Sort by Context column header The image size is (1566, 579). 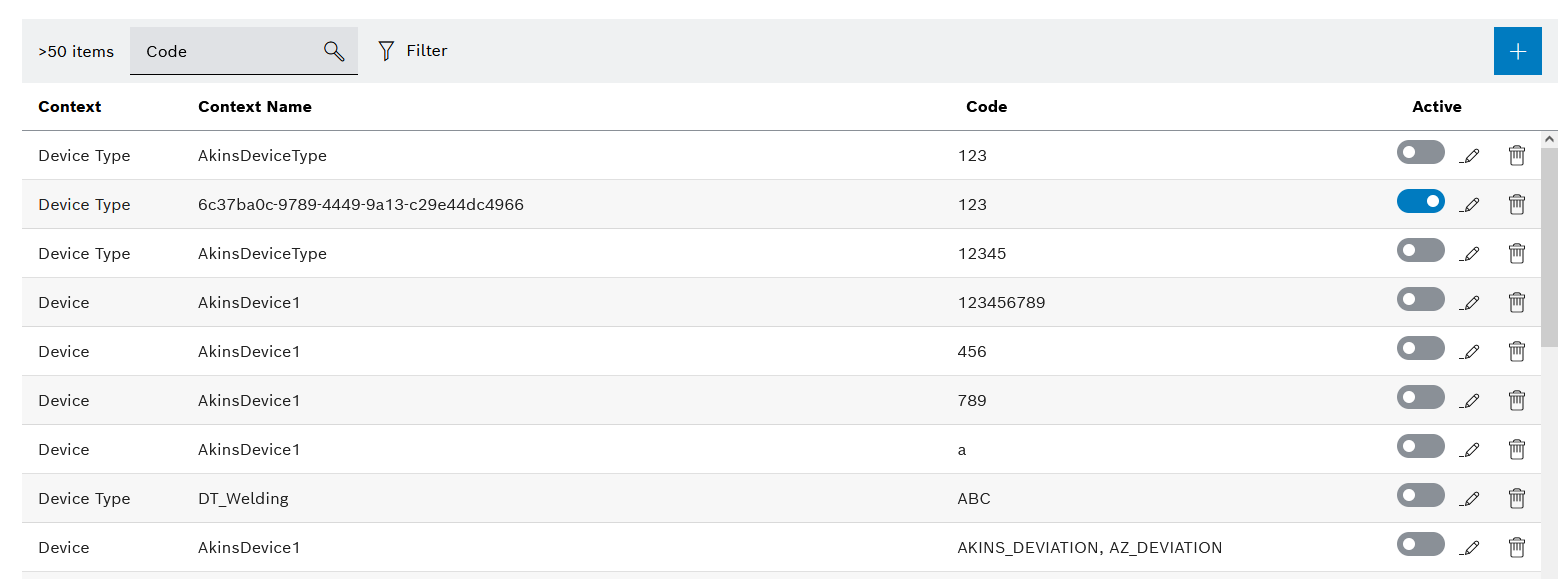click(70, 107)
